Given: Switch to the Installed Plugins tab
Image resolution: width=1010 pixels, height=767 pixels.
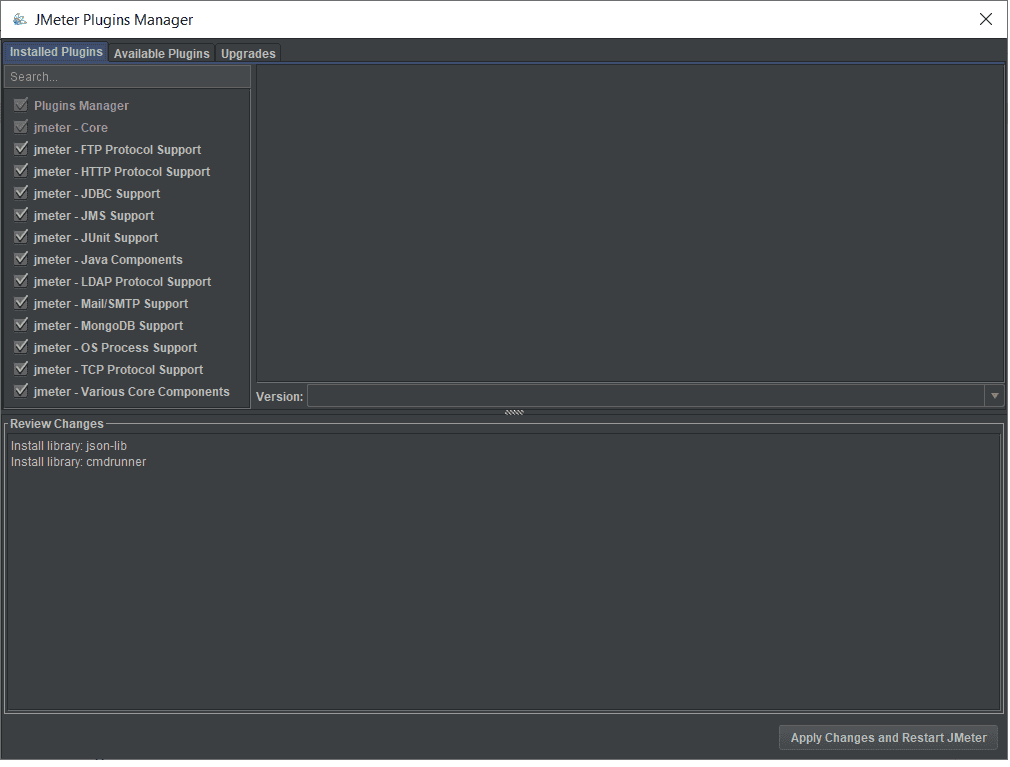Looking at the screenshot, I should pos(56,52).
